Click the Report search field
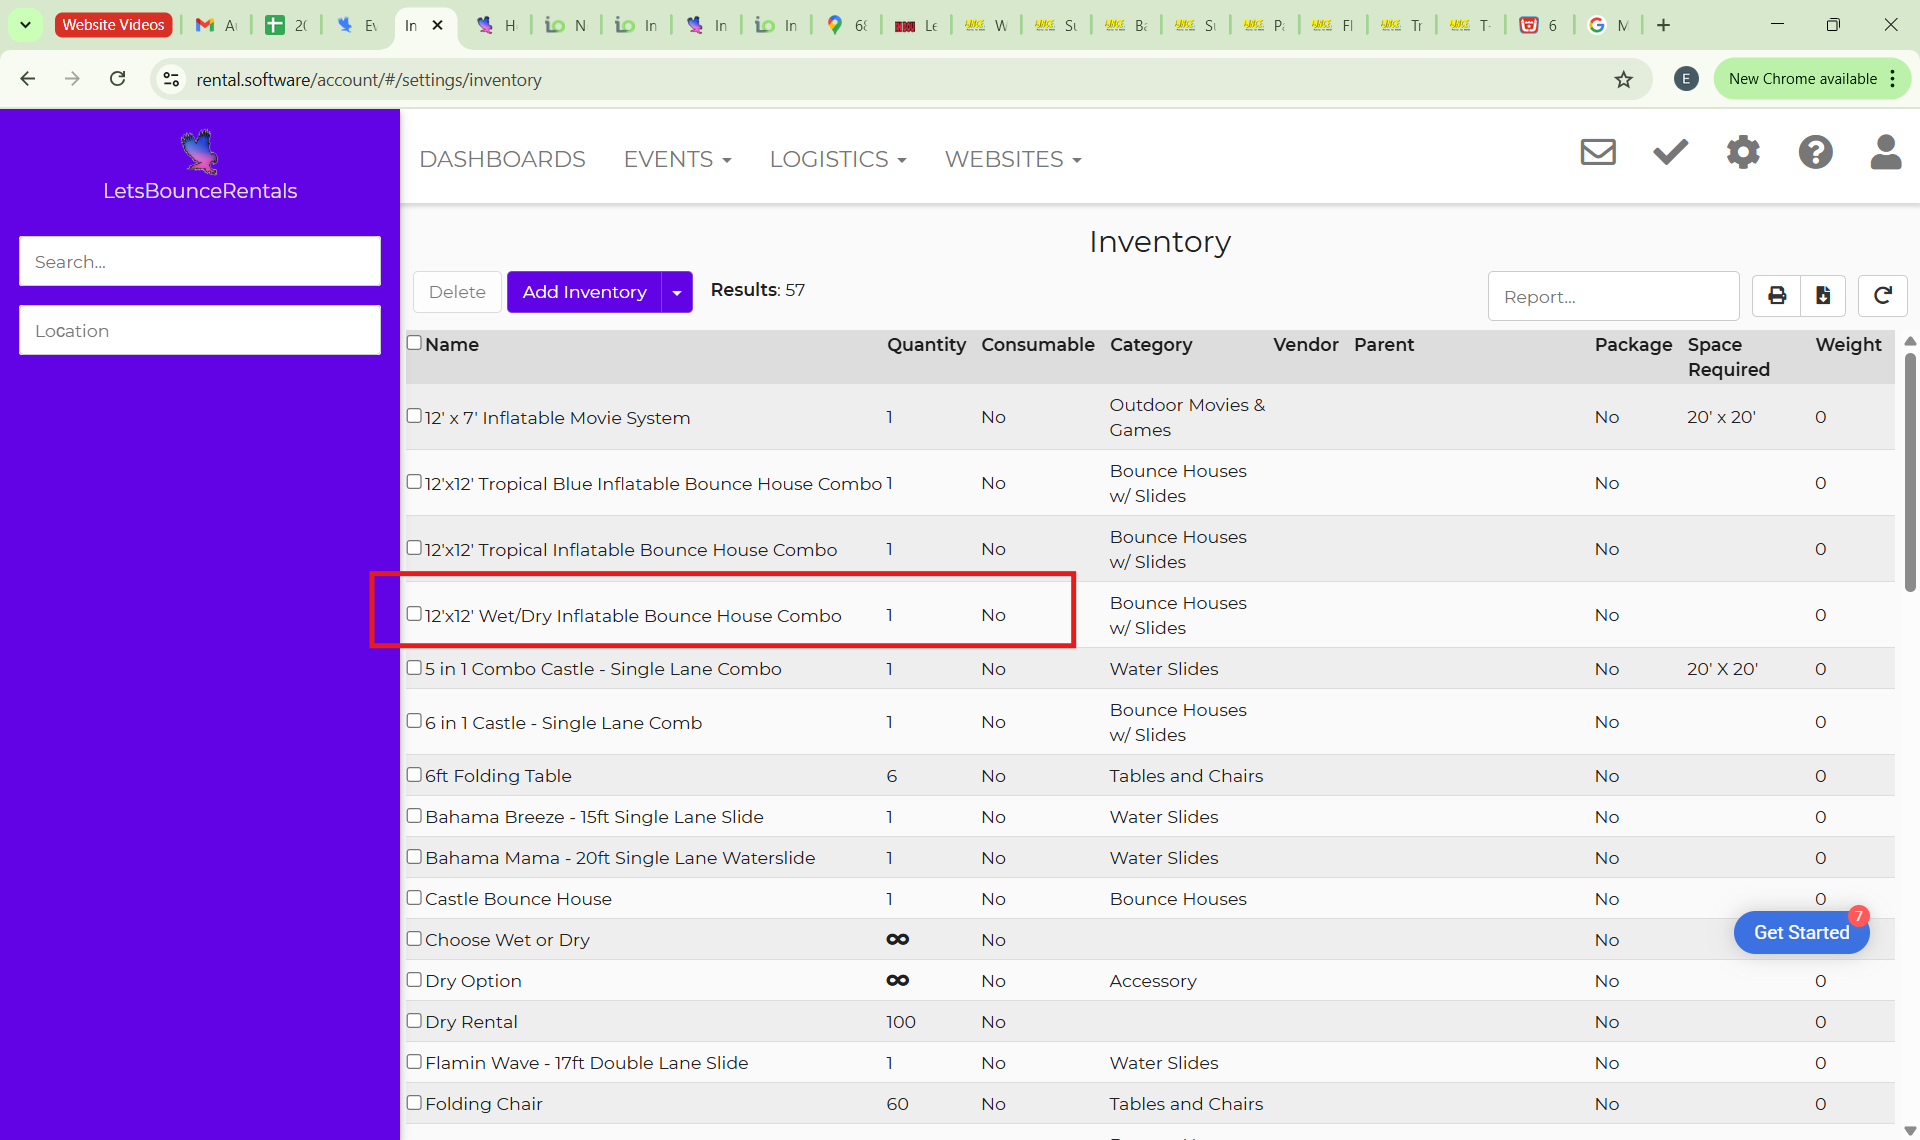Image resolution: width=1920 pixels, height=1140 pixels. point(1613,297)
